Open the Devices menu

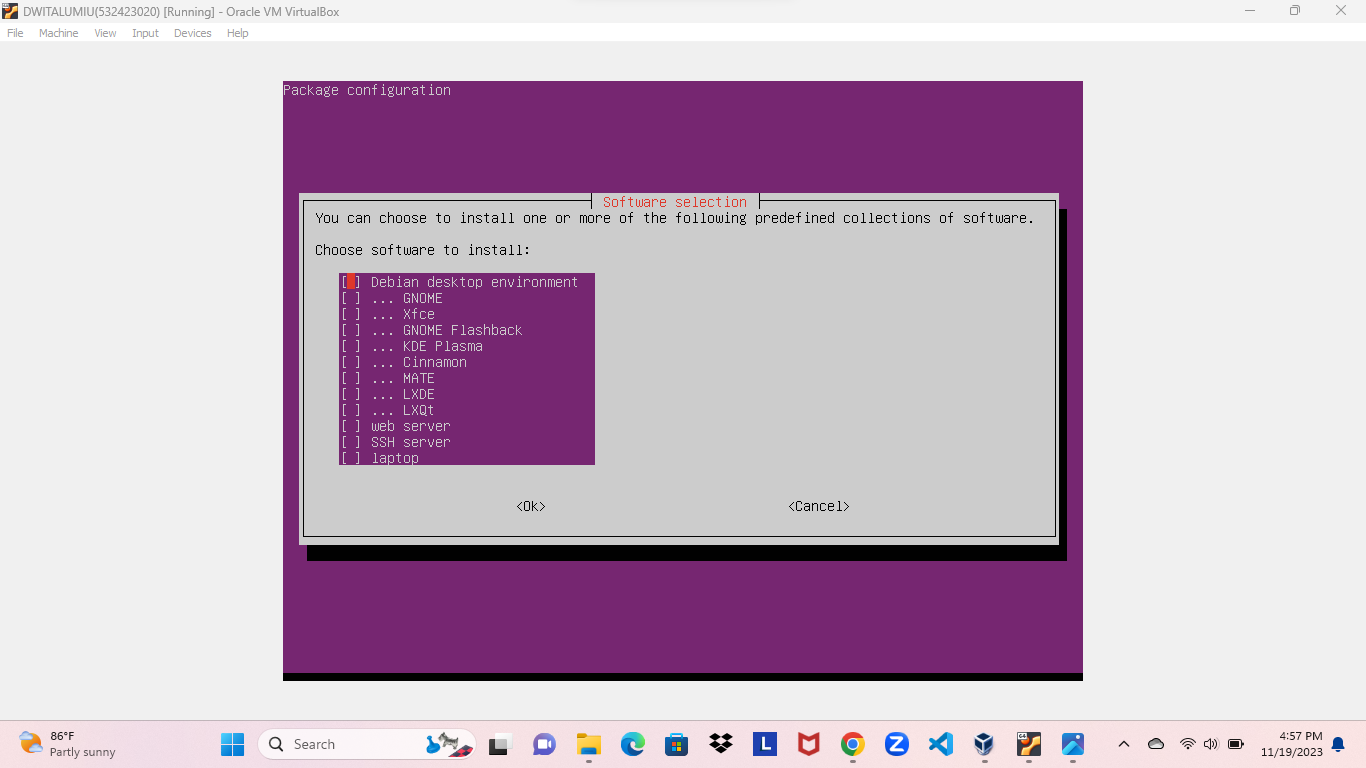(193, 33)
